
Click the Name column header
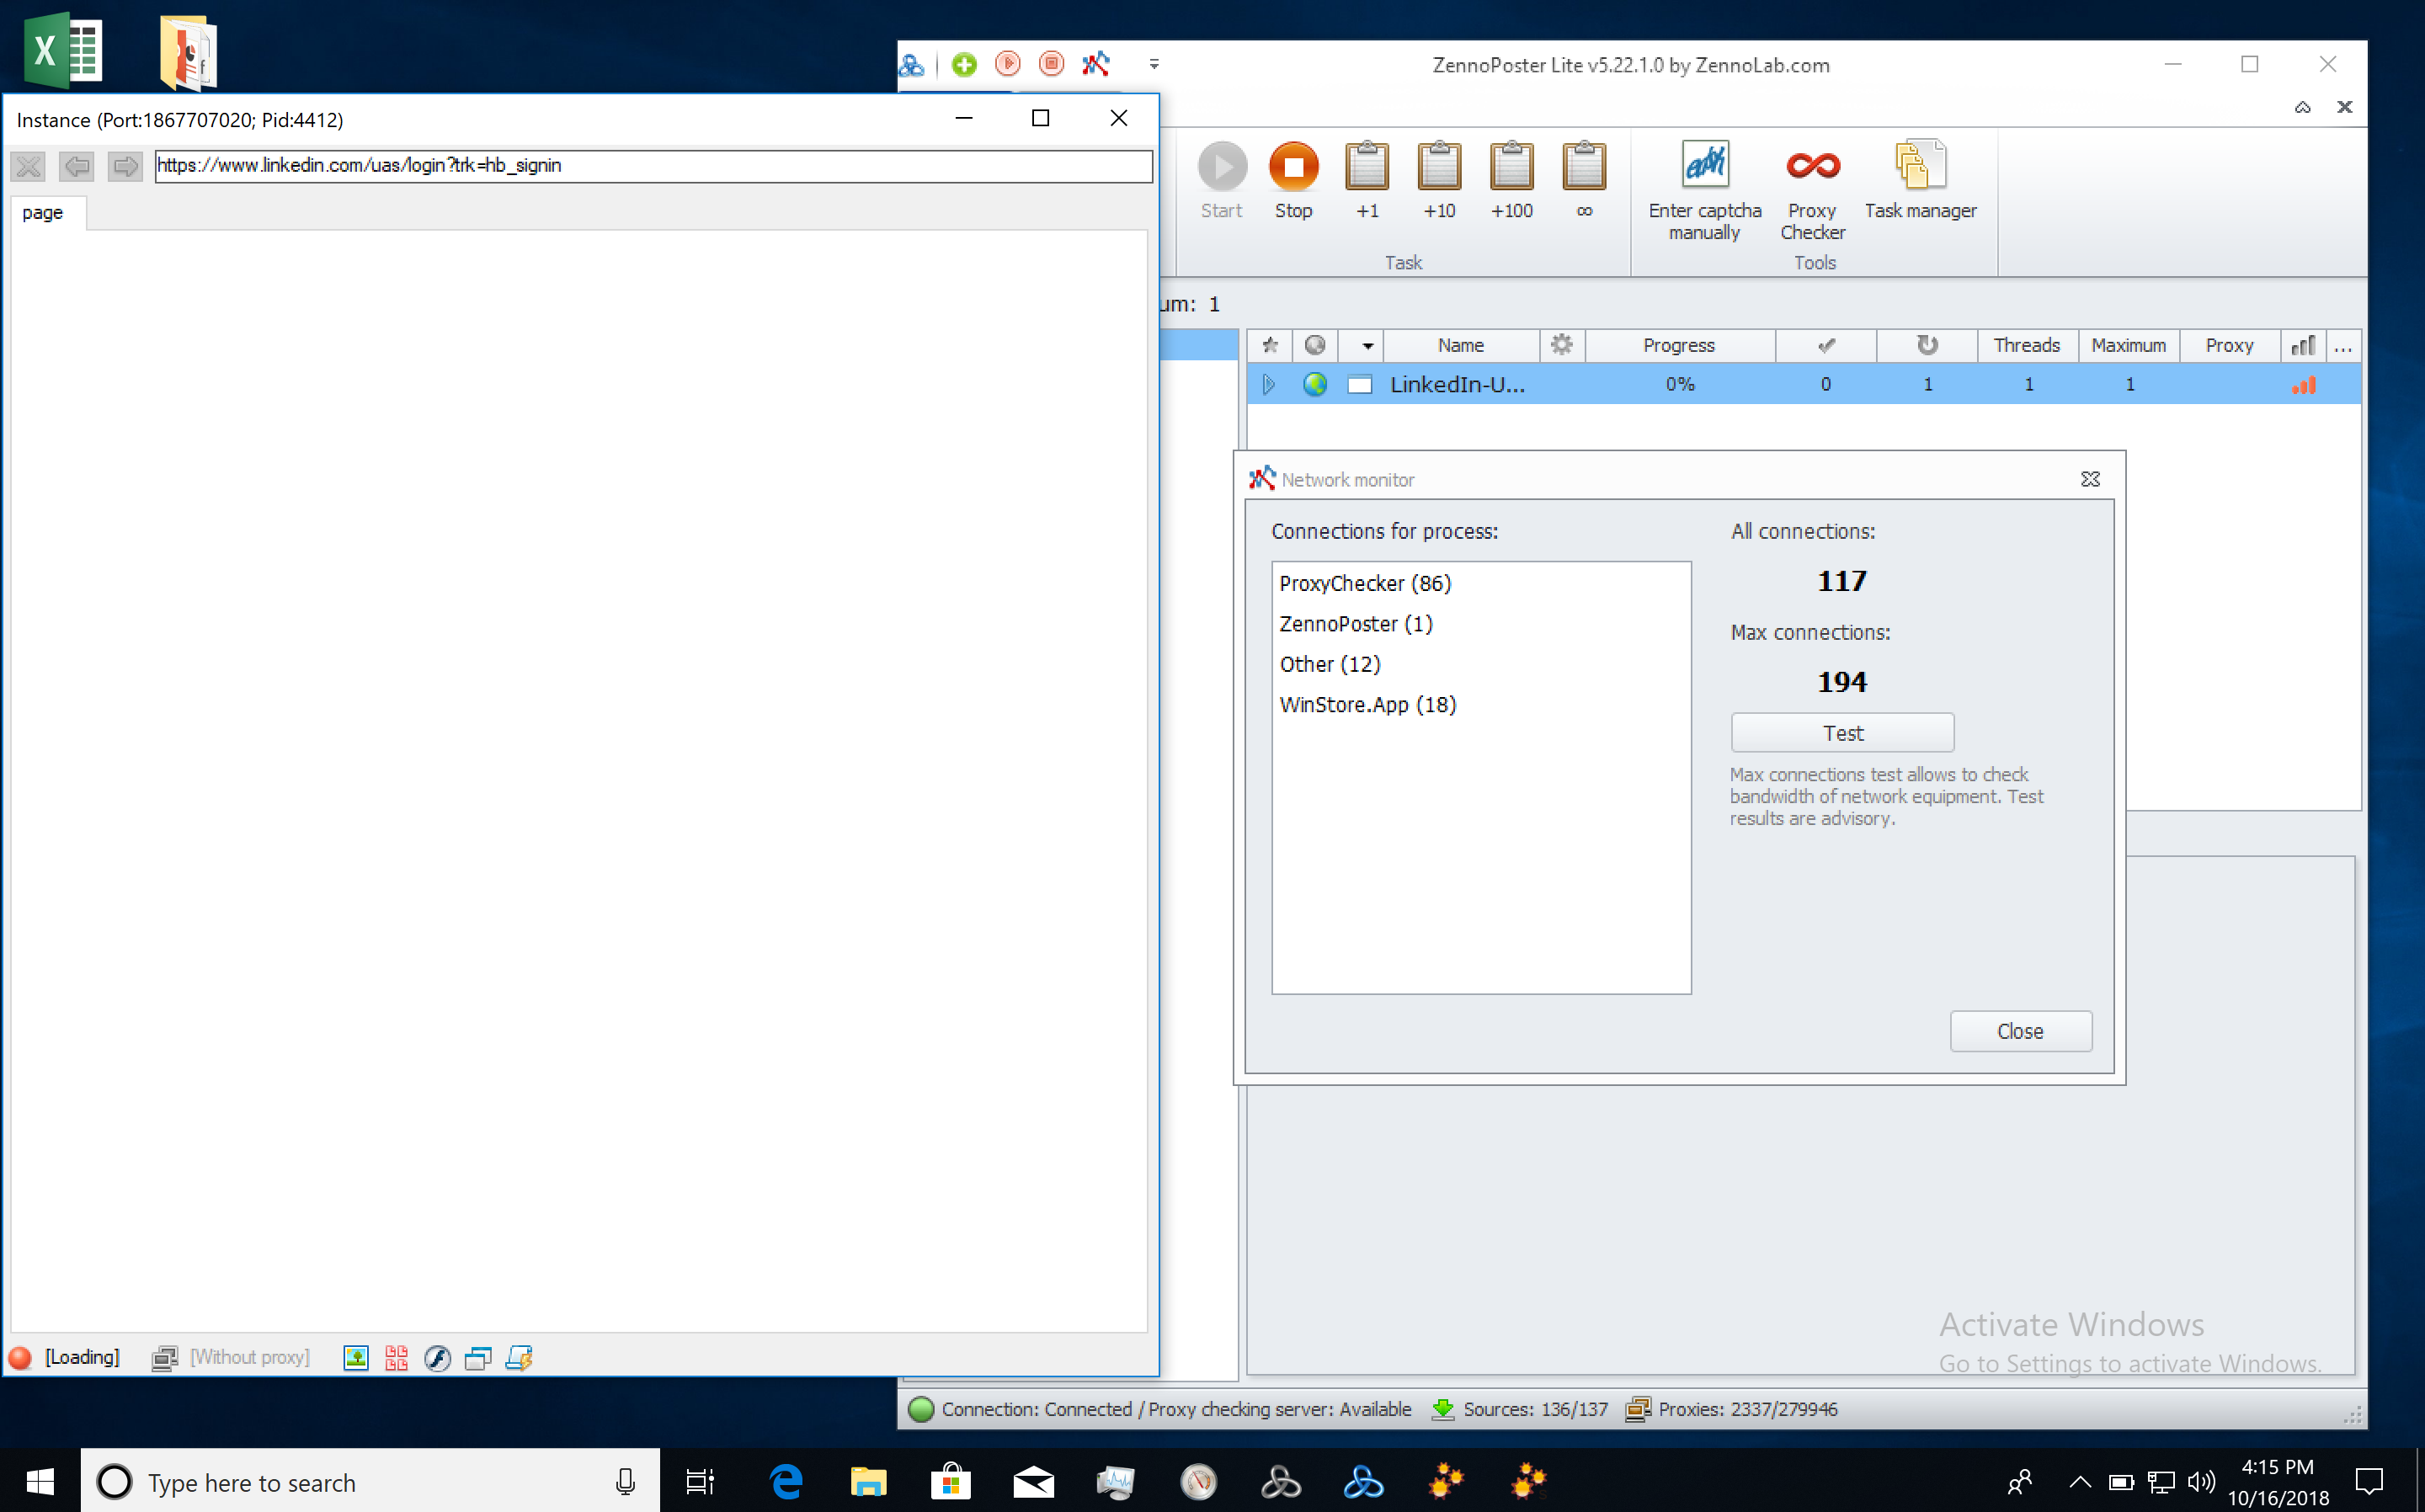[x=1461, y=345]
